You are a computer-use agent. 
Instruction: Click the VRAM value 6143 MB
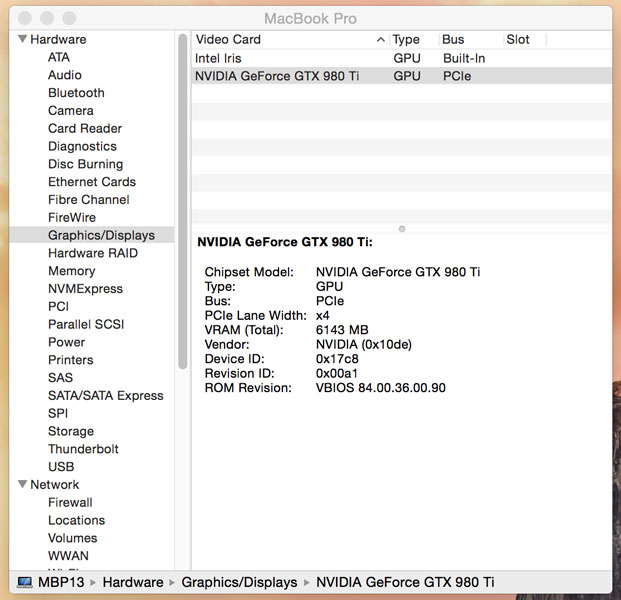[x=342, y=330]
